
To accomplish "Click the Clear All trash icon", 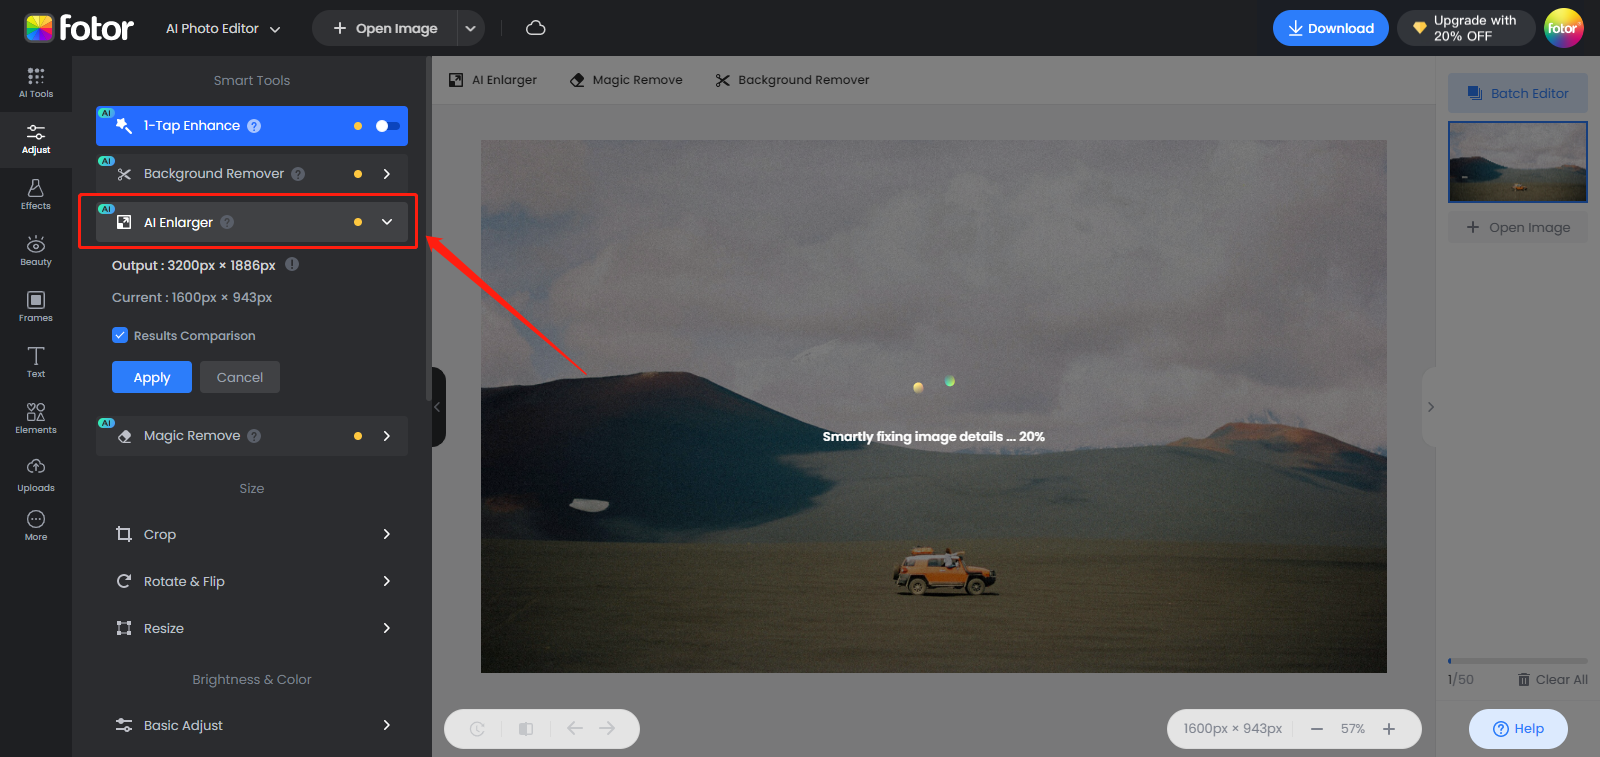I will click(1524, 680).
